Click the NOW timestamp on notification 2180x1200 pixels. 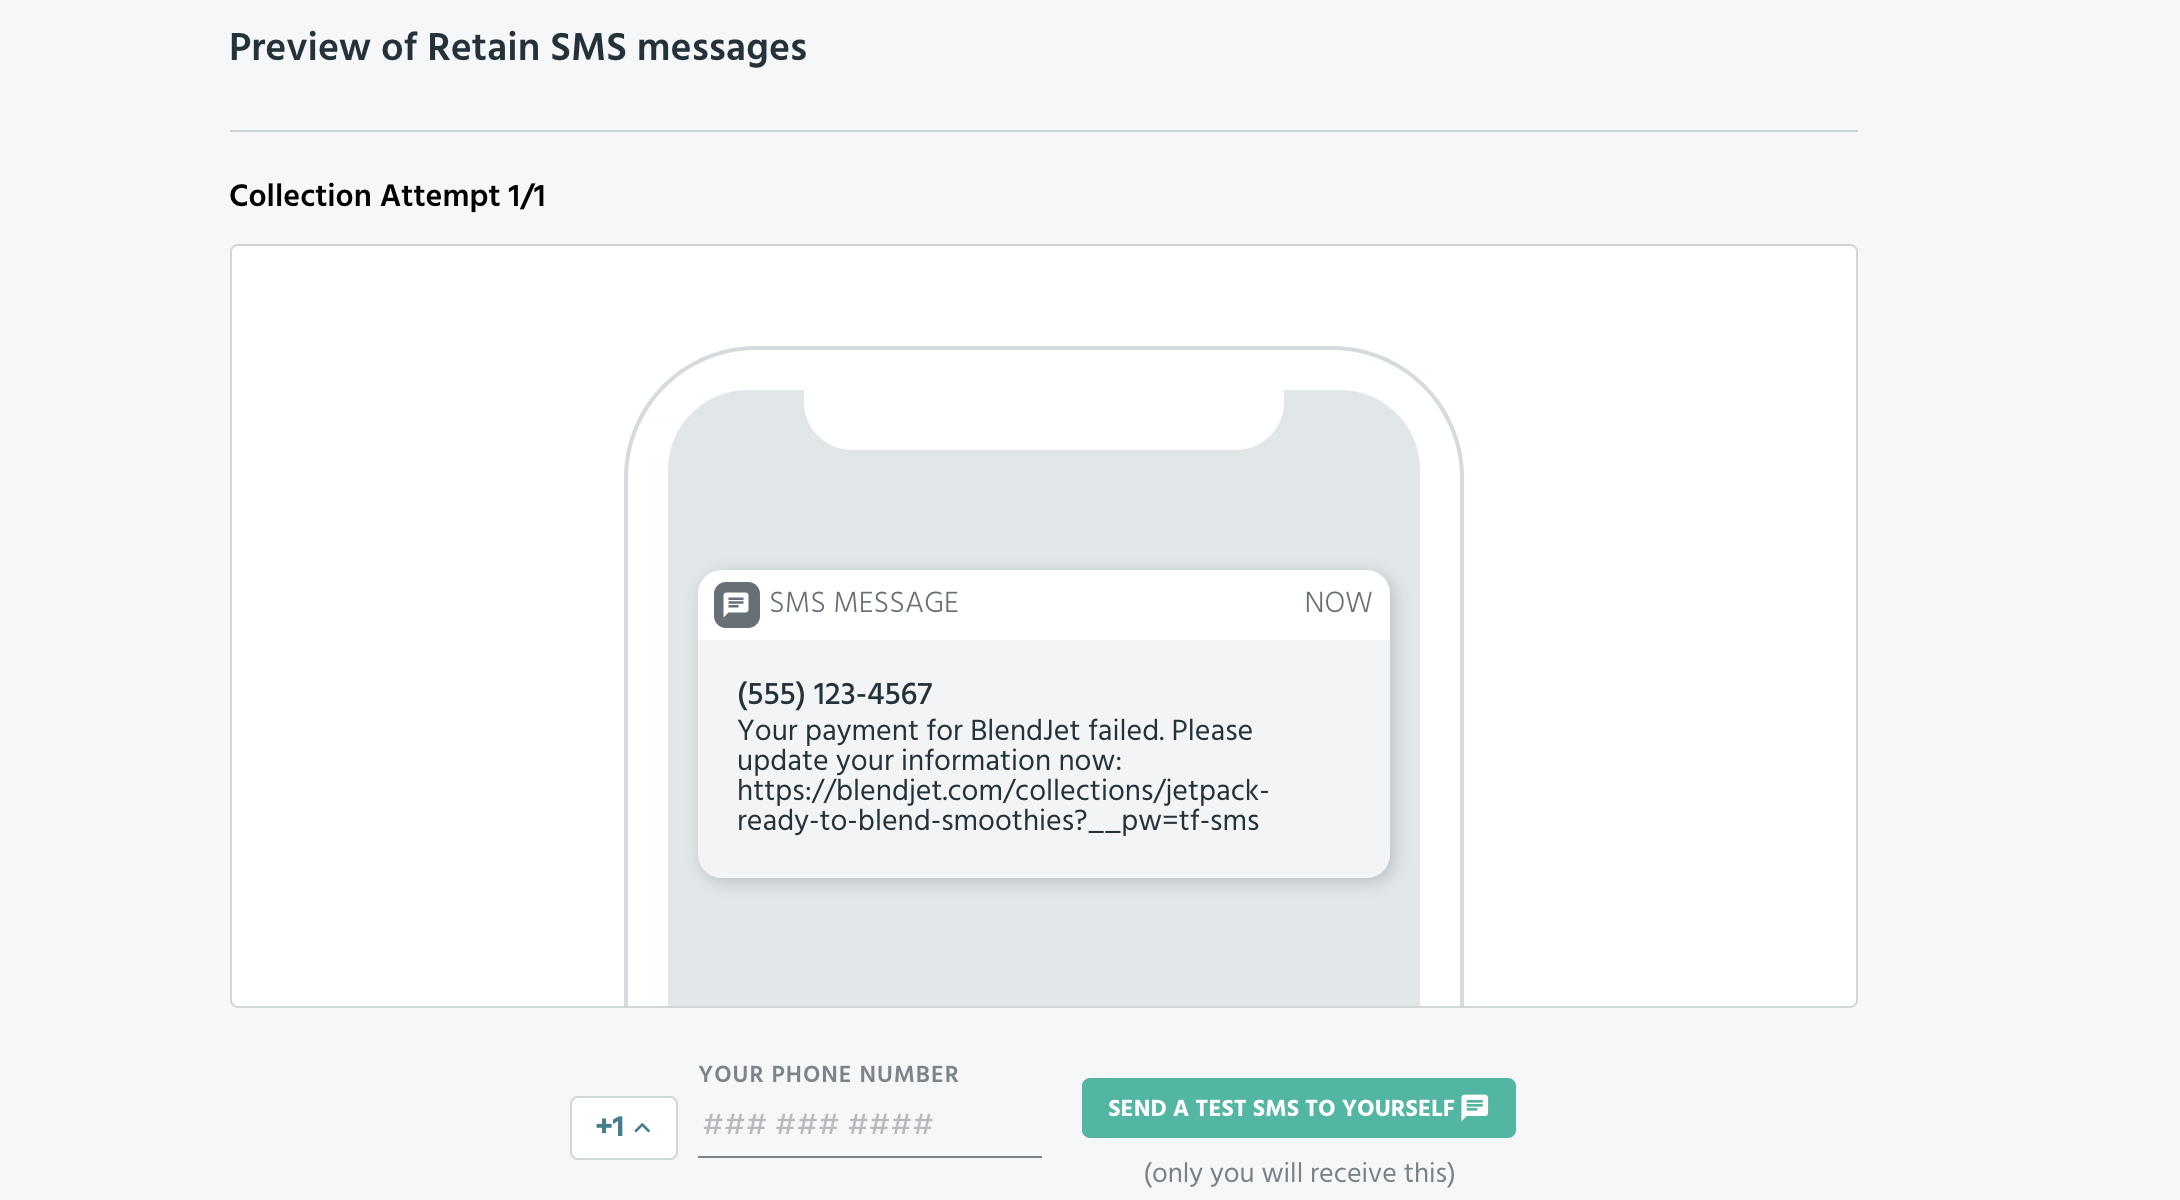1338,602
